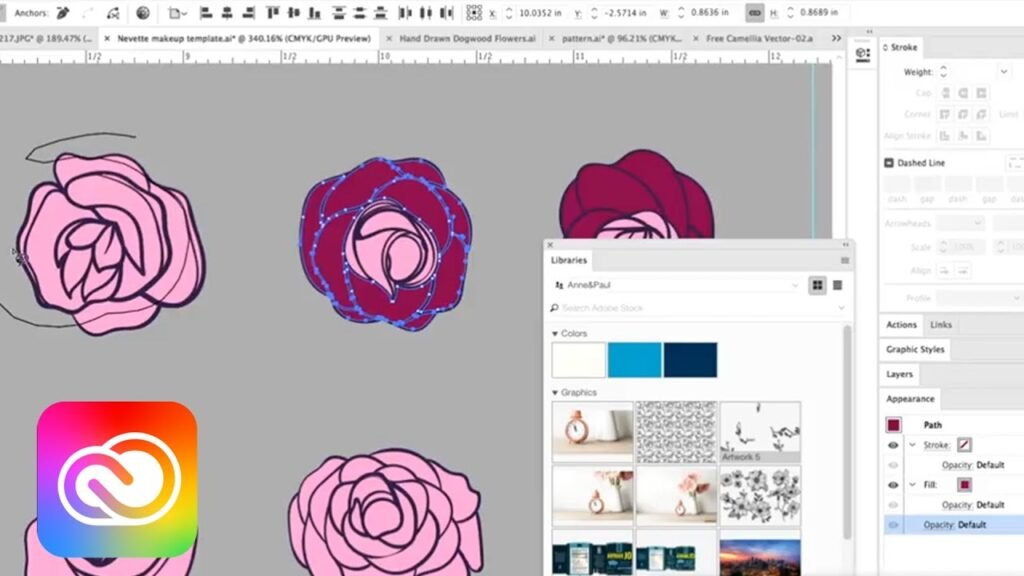Click horizontal distribute center icon
The image size is (1024, 576).
426,12
